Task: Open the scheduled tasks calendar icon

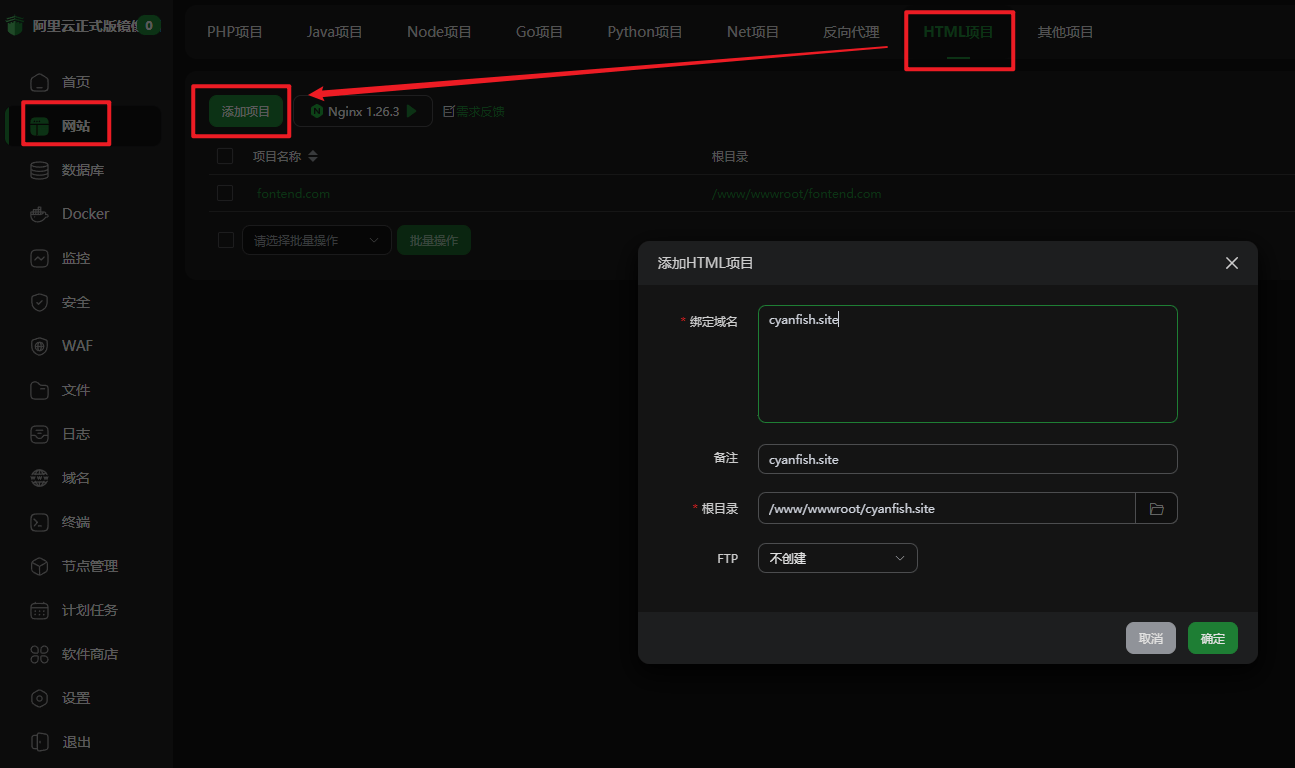Action: pyautogui.click(x=39, y=610)
